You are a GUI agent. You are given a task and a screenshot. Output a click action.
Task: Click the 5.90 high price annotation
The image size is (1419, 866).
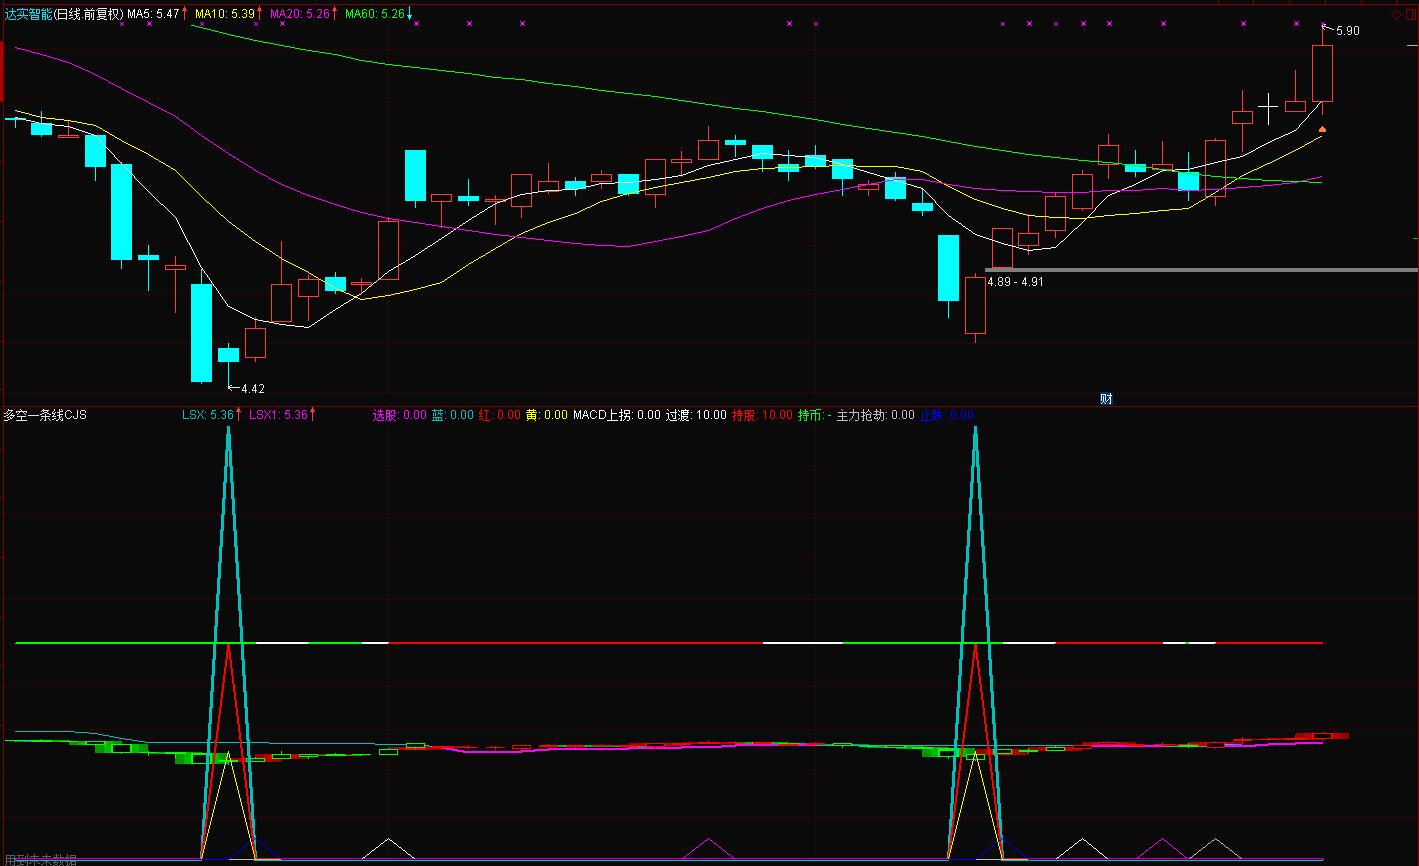click(x=1347, y=31)
